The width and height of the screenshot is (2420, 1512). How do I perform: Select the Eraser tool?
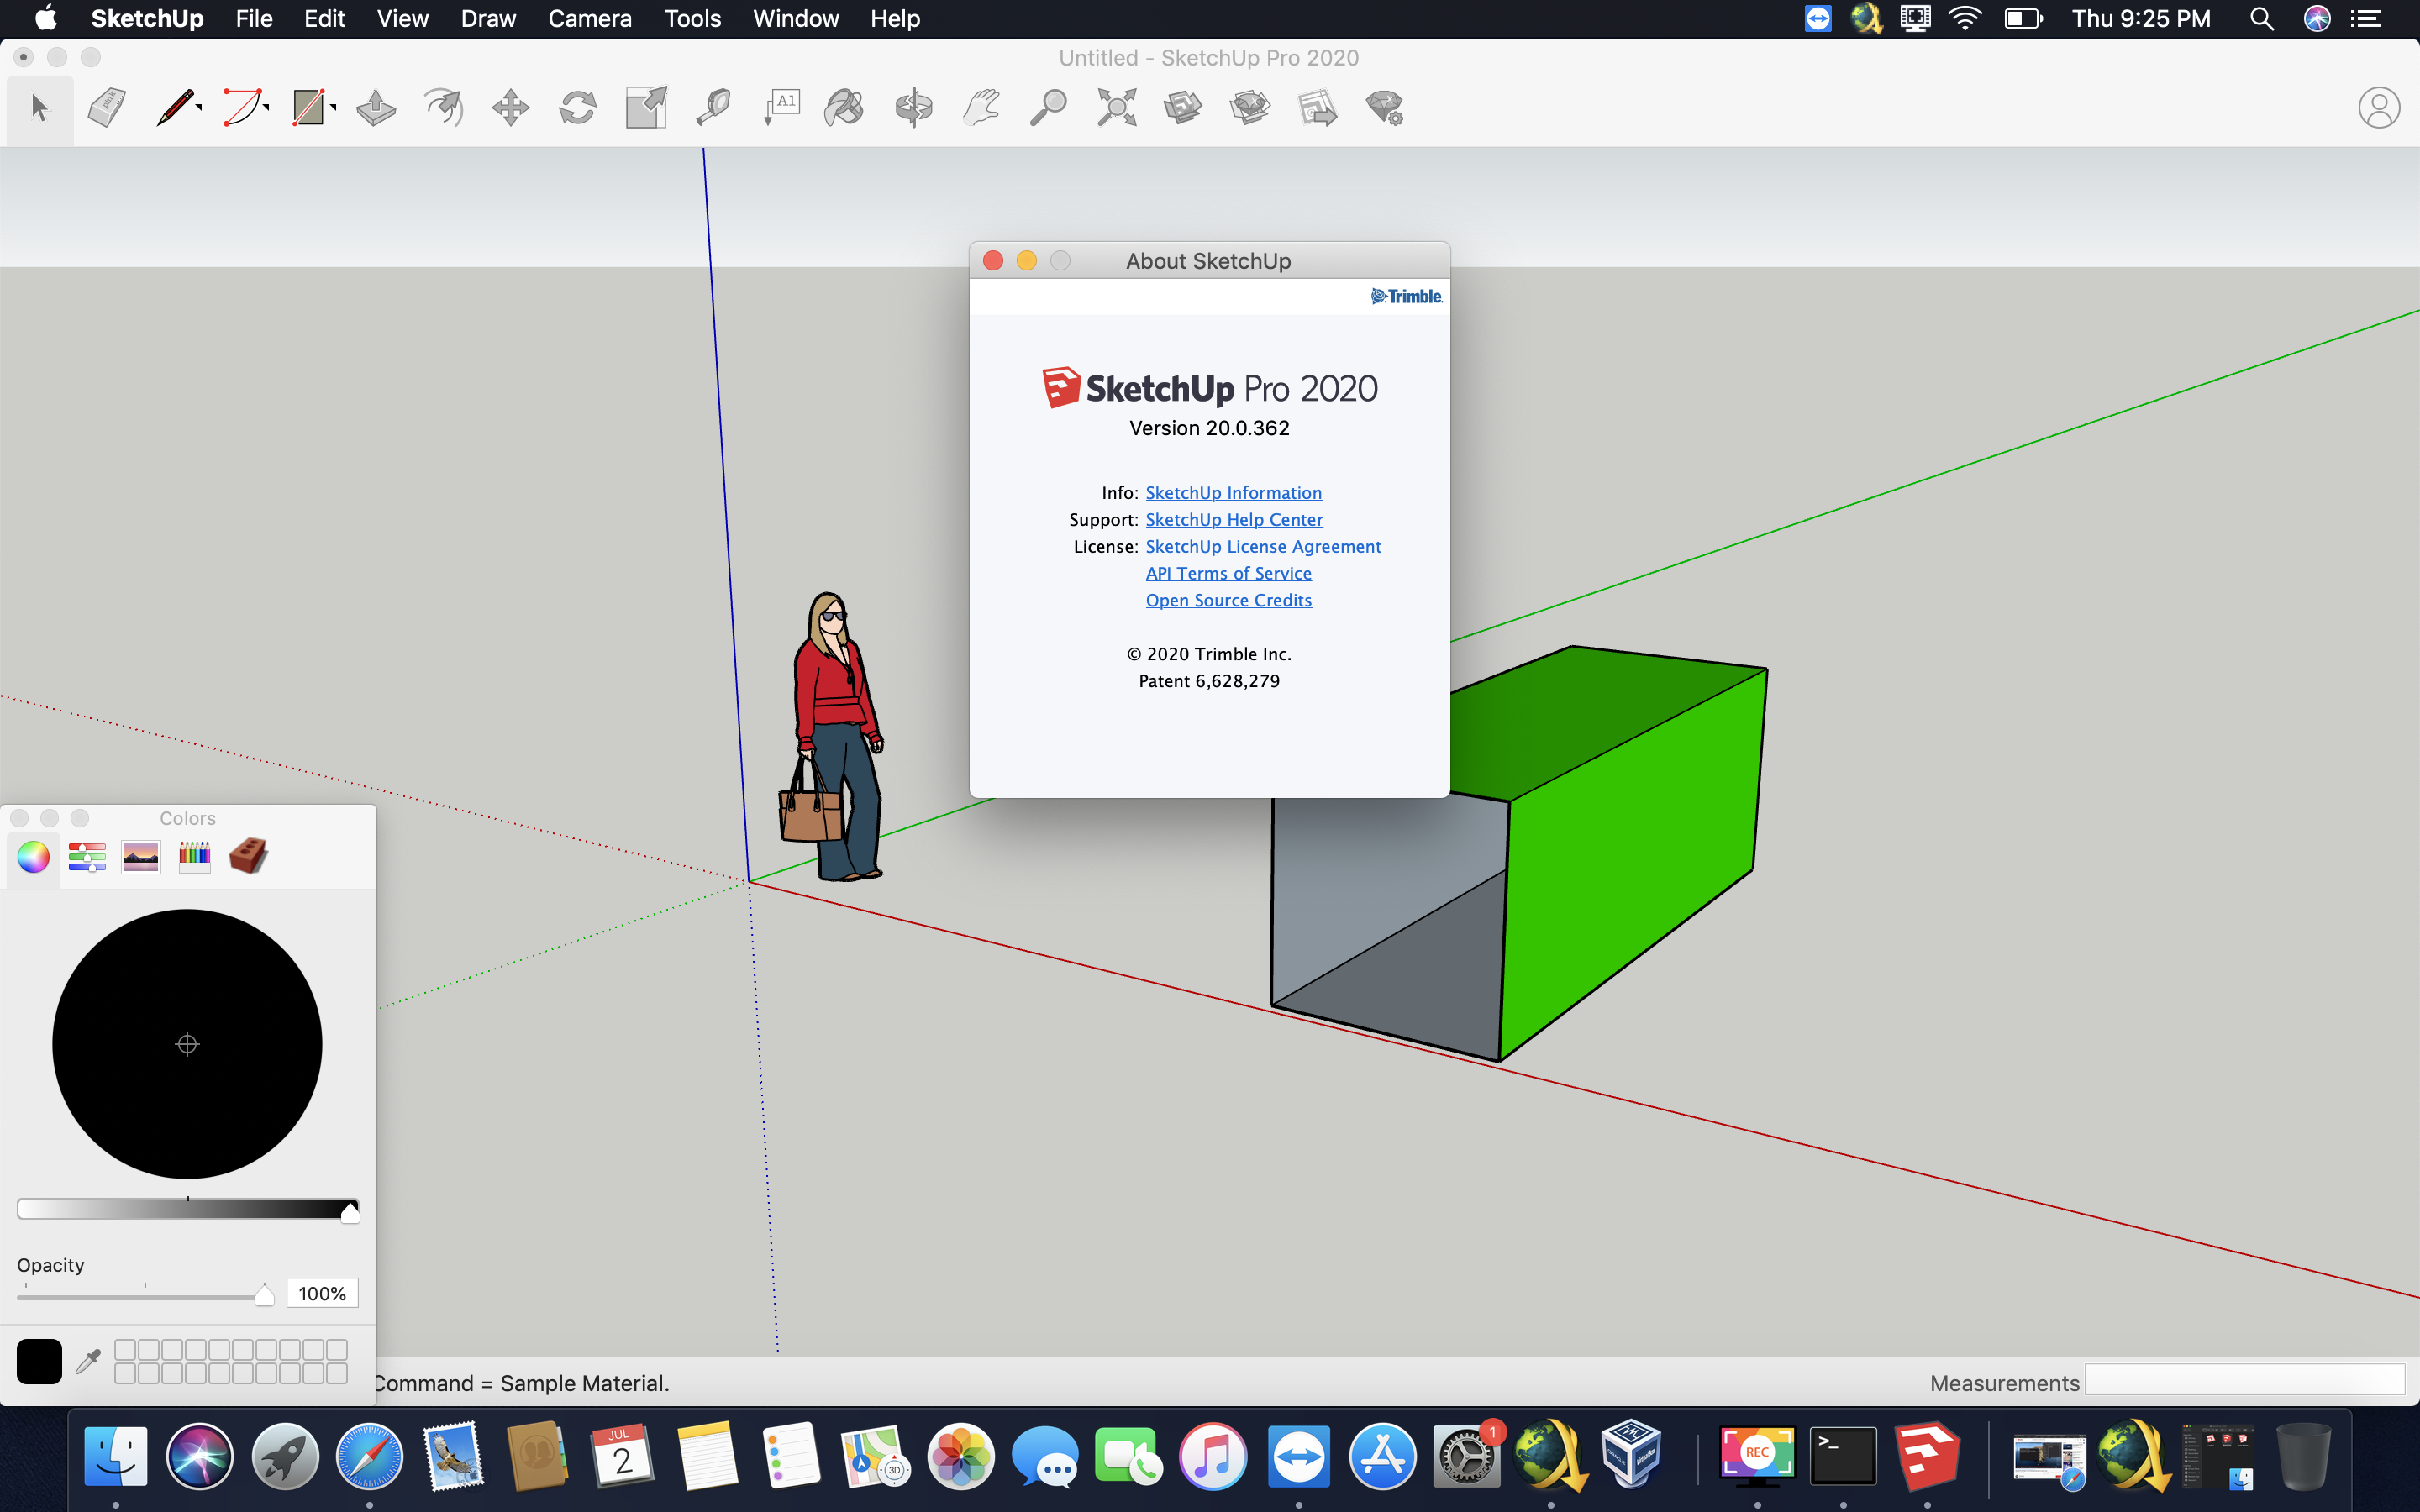click(107, 107)
